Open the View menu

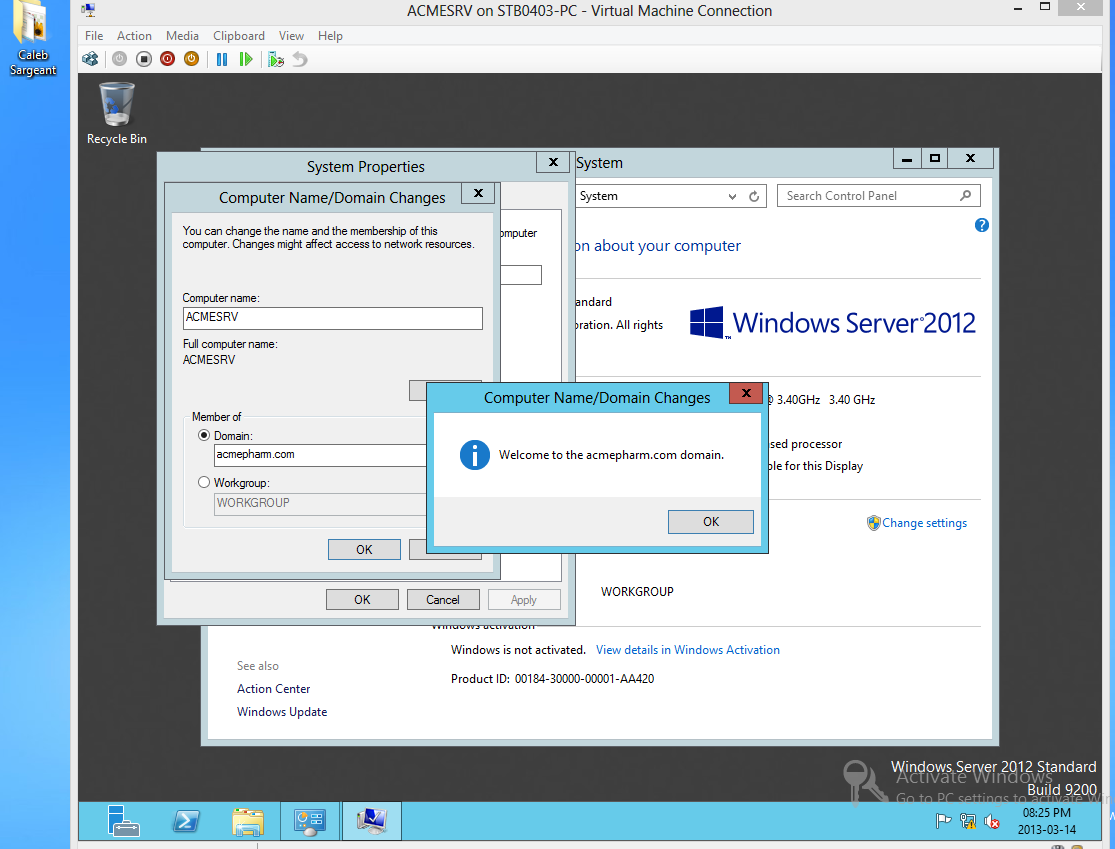coord(291,36)
